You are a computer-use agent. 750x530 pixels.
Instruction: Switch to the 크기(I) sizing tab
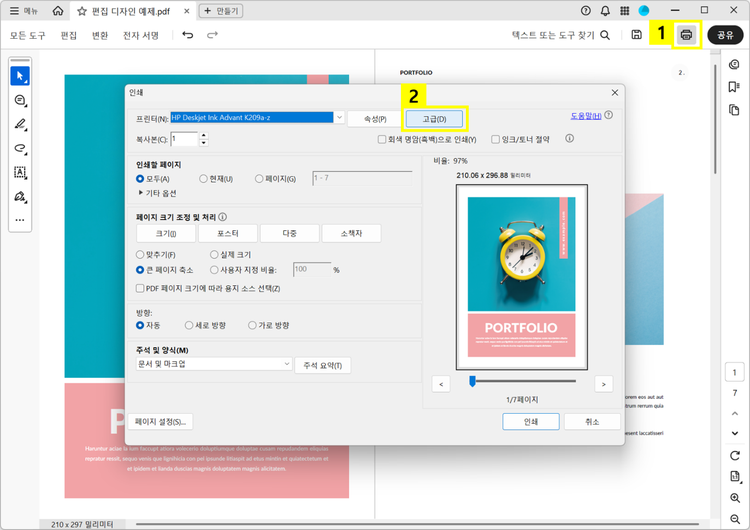pyautogui.click(x=166, y=233)
